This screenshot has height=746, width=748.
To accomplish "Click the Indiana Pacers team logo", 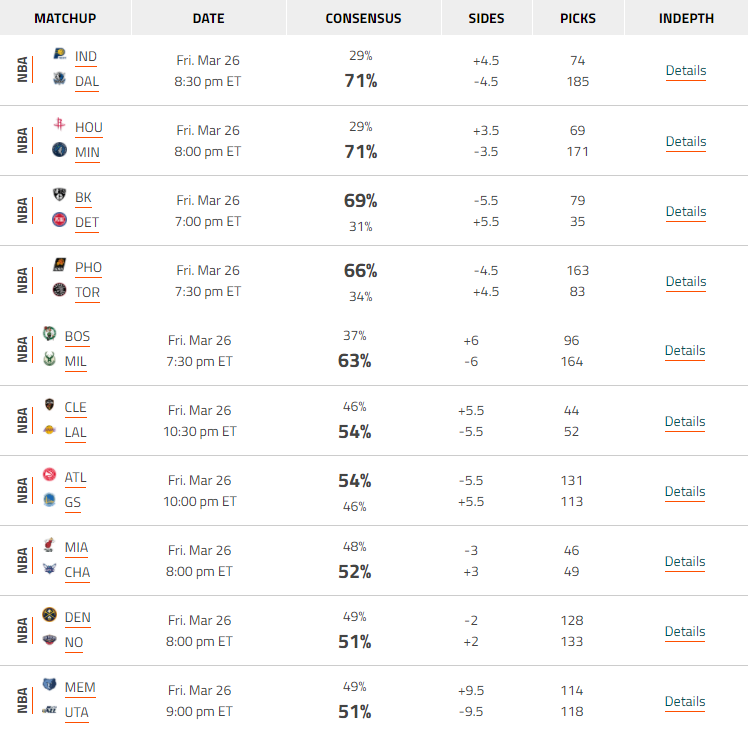I will point(60,54).
